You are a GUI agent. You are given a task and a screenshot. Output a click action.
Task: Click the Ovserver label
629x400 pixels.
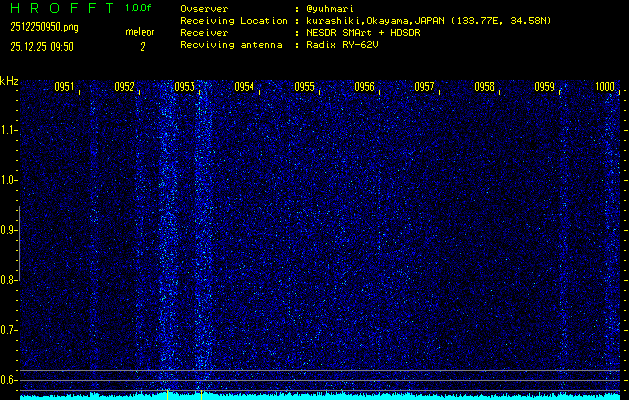[204, 9]
